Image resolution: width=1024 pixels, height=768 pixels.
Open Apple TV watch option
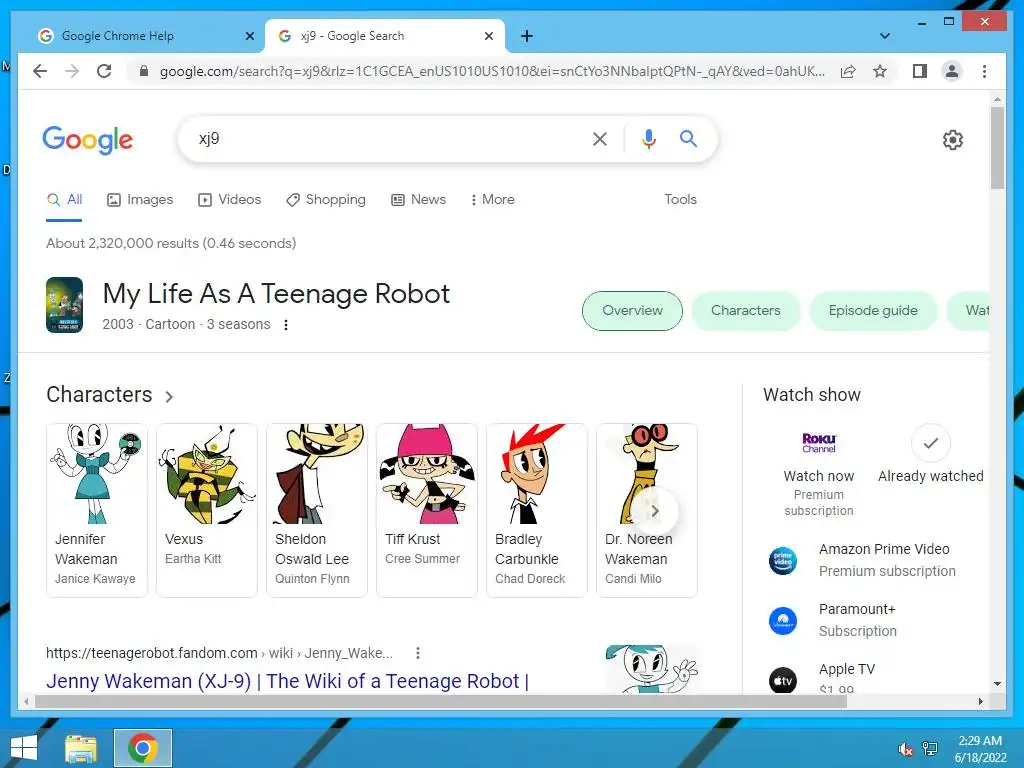823,679
